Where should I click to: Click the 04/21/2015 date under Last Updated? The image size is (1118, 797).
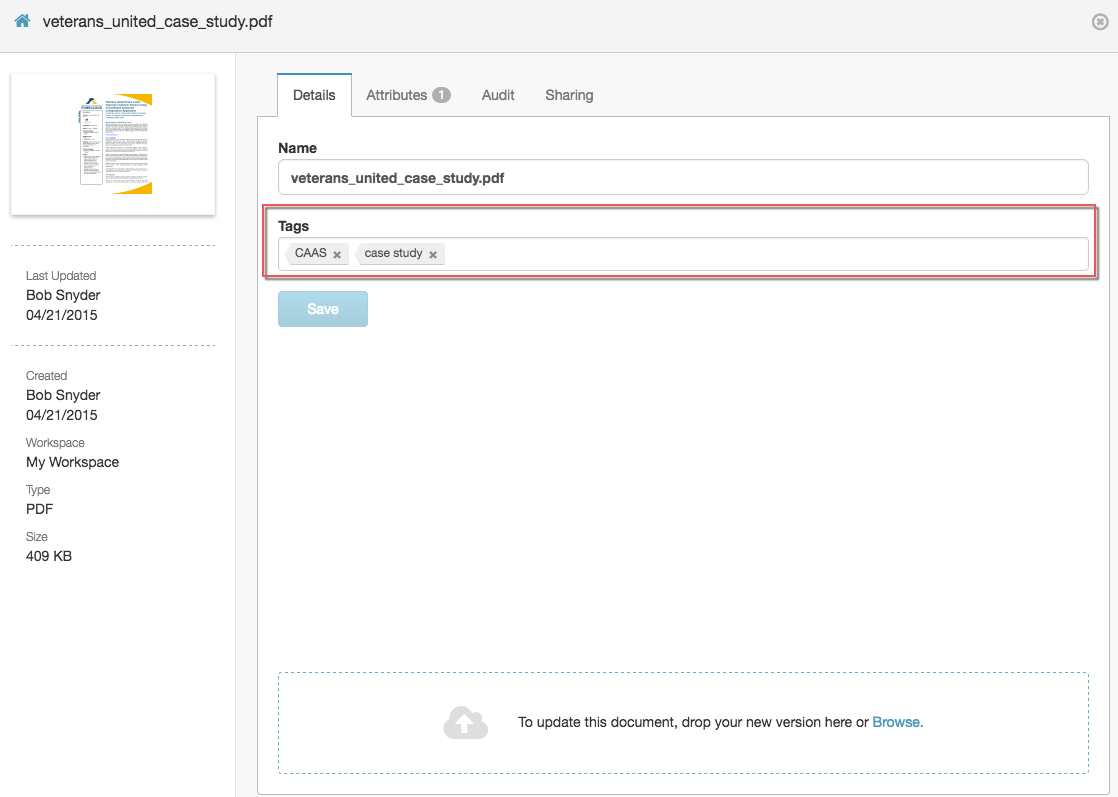(61, 315)
